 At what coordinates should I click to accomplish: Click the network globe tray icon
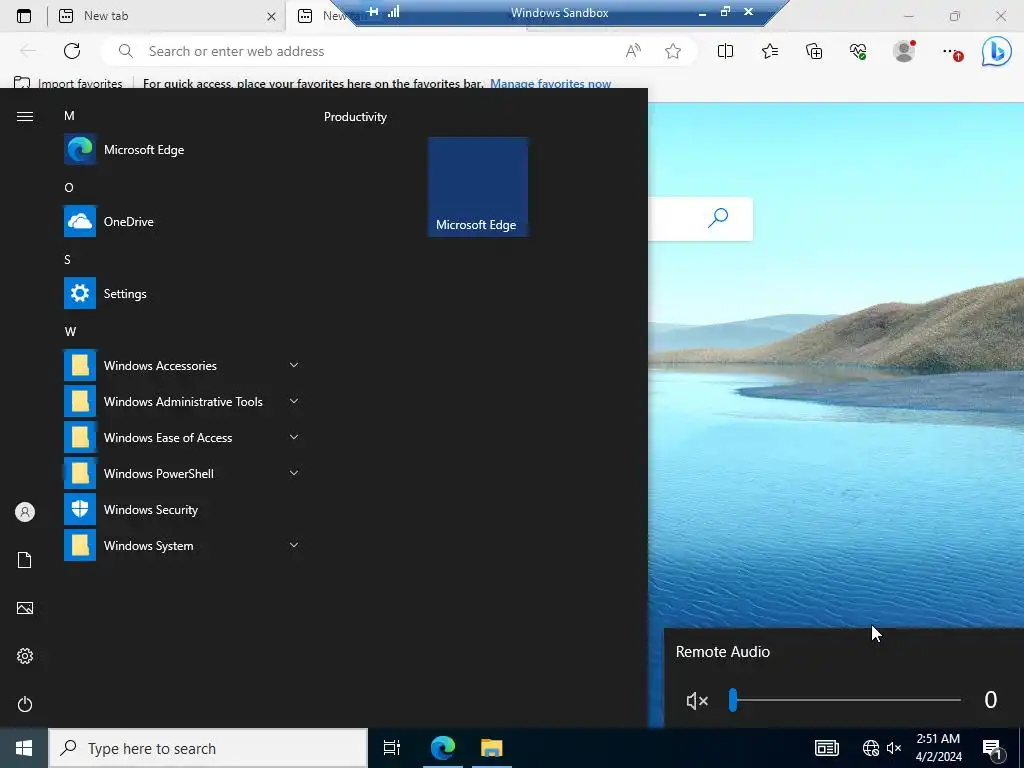click(871, 748)
